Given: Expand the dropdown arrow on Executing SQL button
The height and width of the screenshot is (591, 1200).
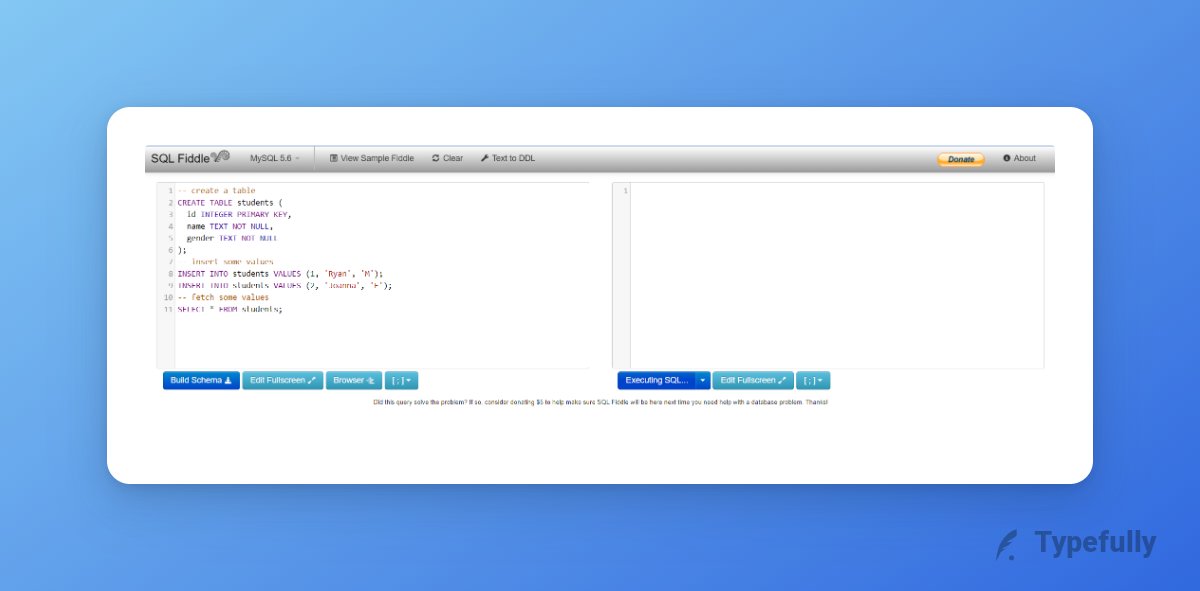Looking at the screenshot, I should tap(701, 380).
